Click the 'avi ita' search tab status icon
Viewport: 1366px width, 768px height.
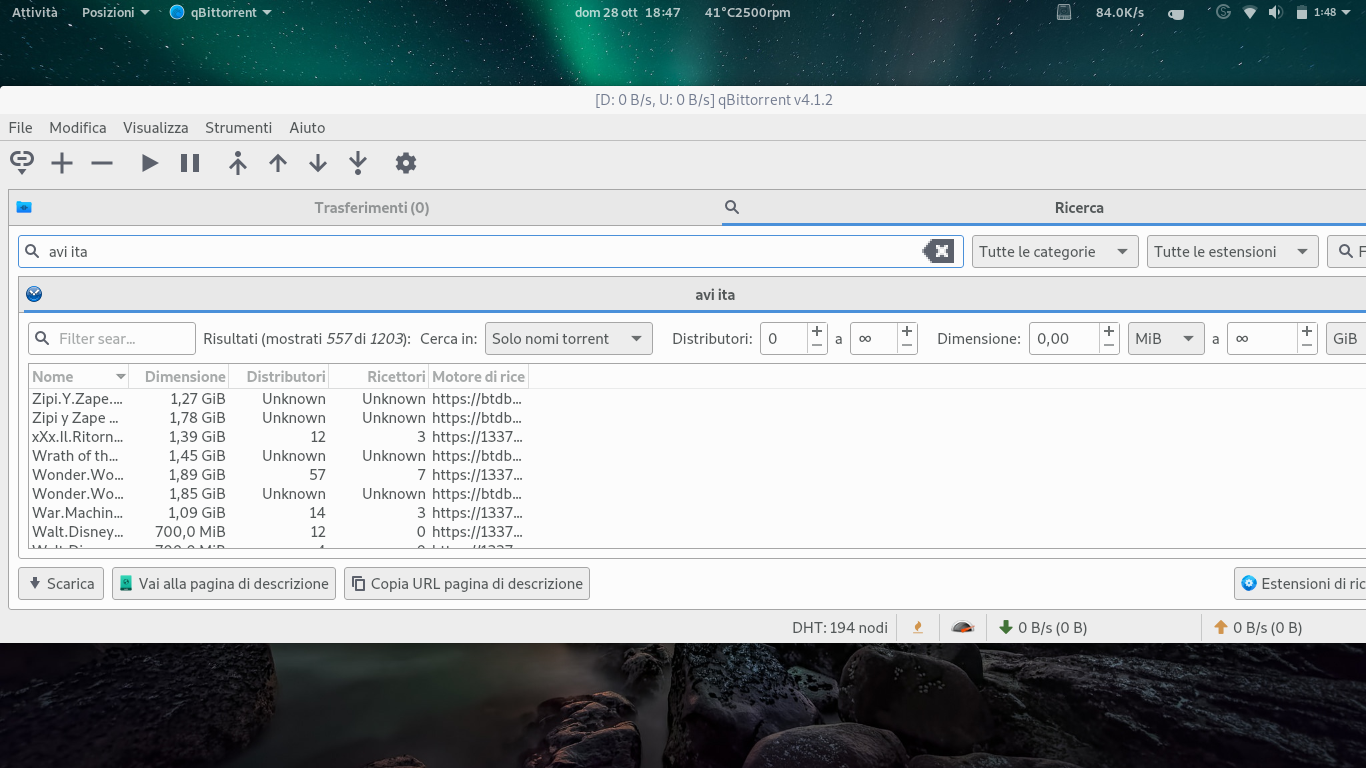pyautogui.click(x=34, y=294)
